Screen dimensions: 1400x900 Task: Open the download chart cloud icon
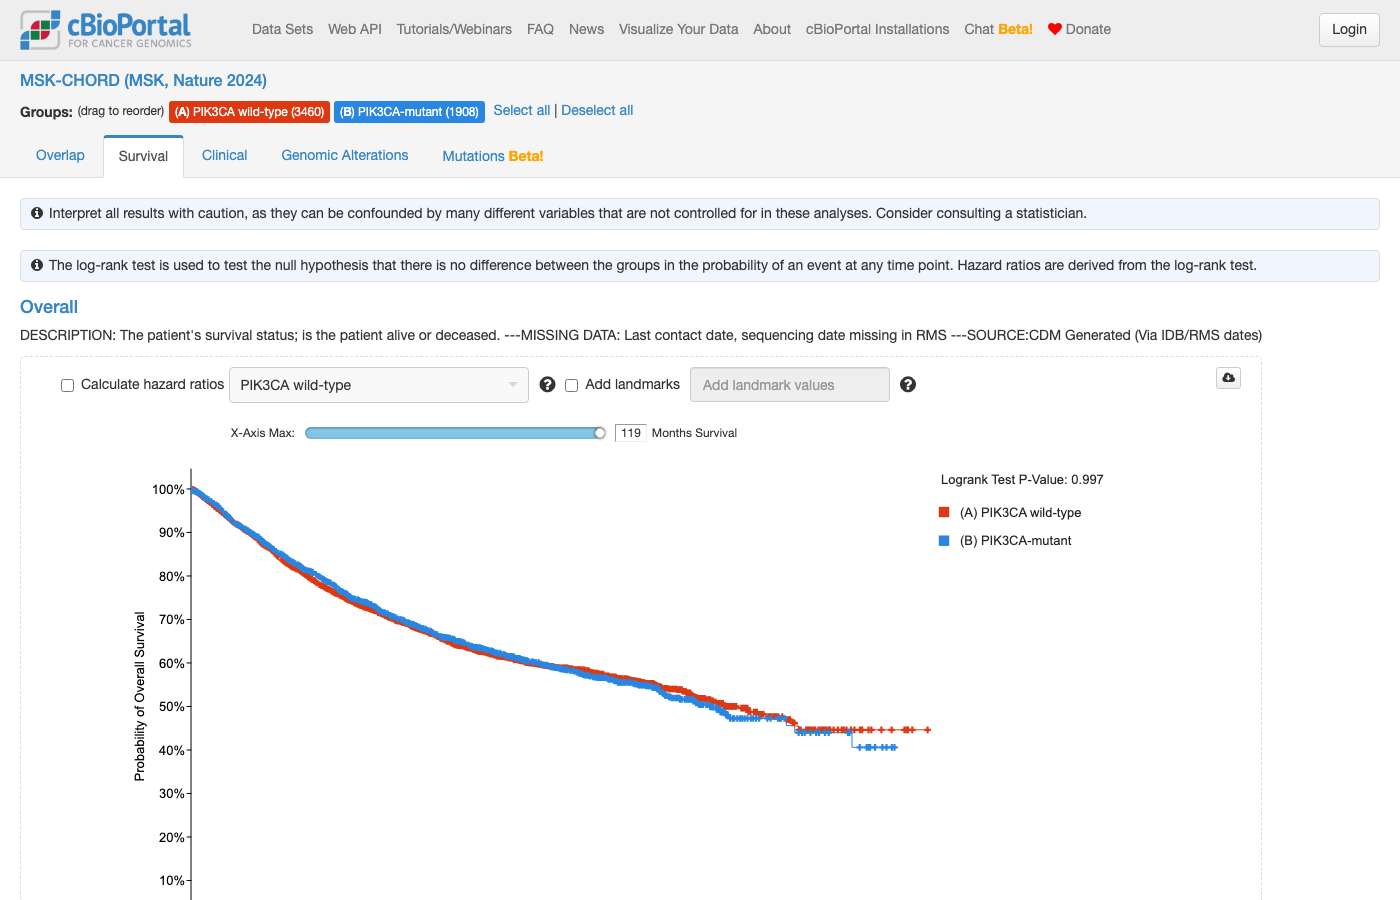click(x=1228, y=378)
